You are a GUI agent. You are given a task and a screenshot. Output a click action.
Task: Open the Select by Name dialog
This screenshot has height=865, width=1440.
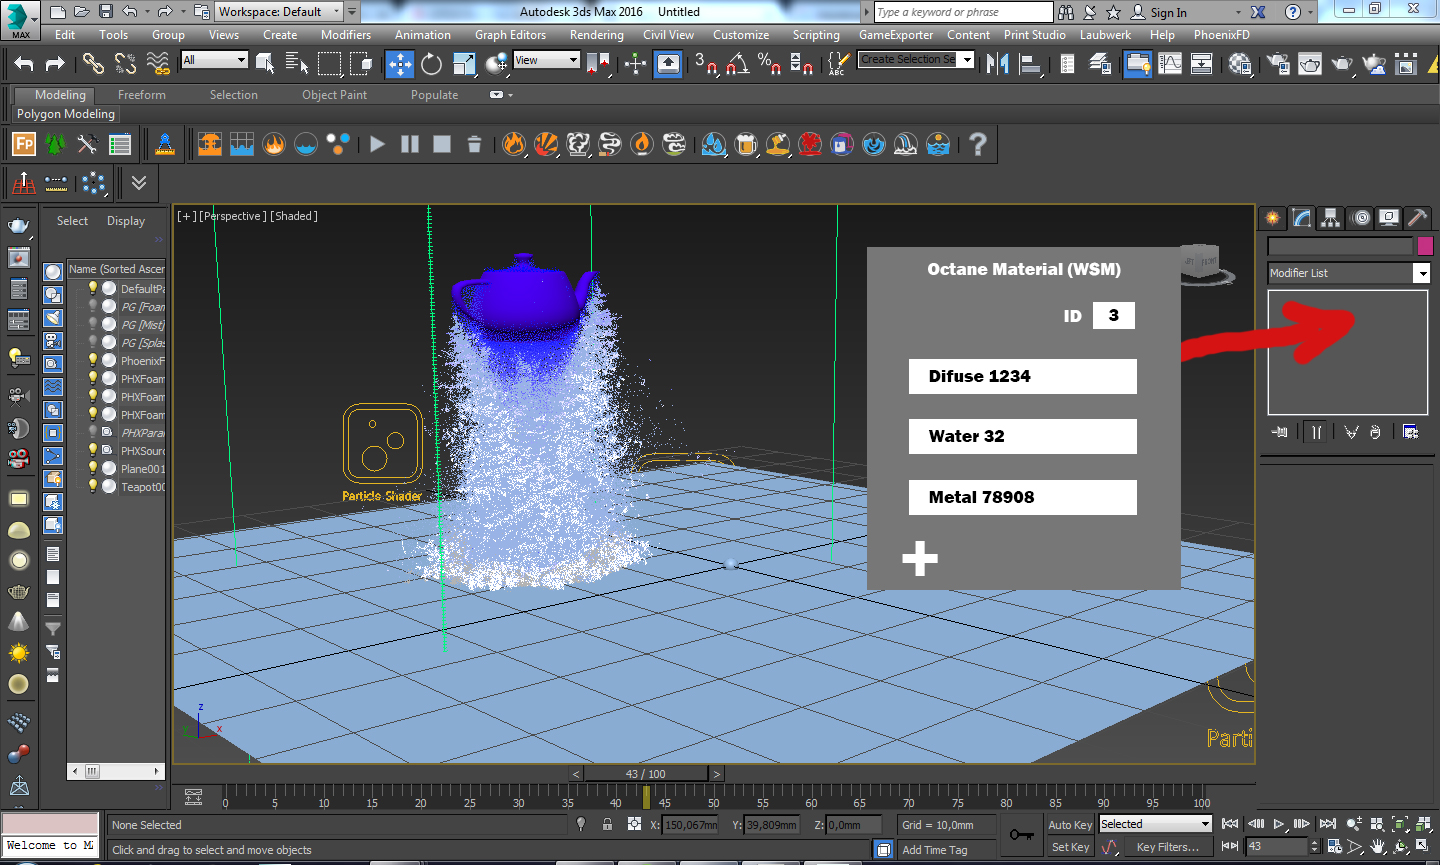[297, 64]
